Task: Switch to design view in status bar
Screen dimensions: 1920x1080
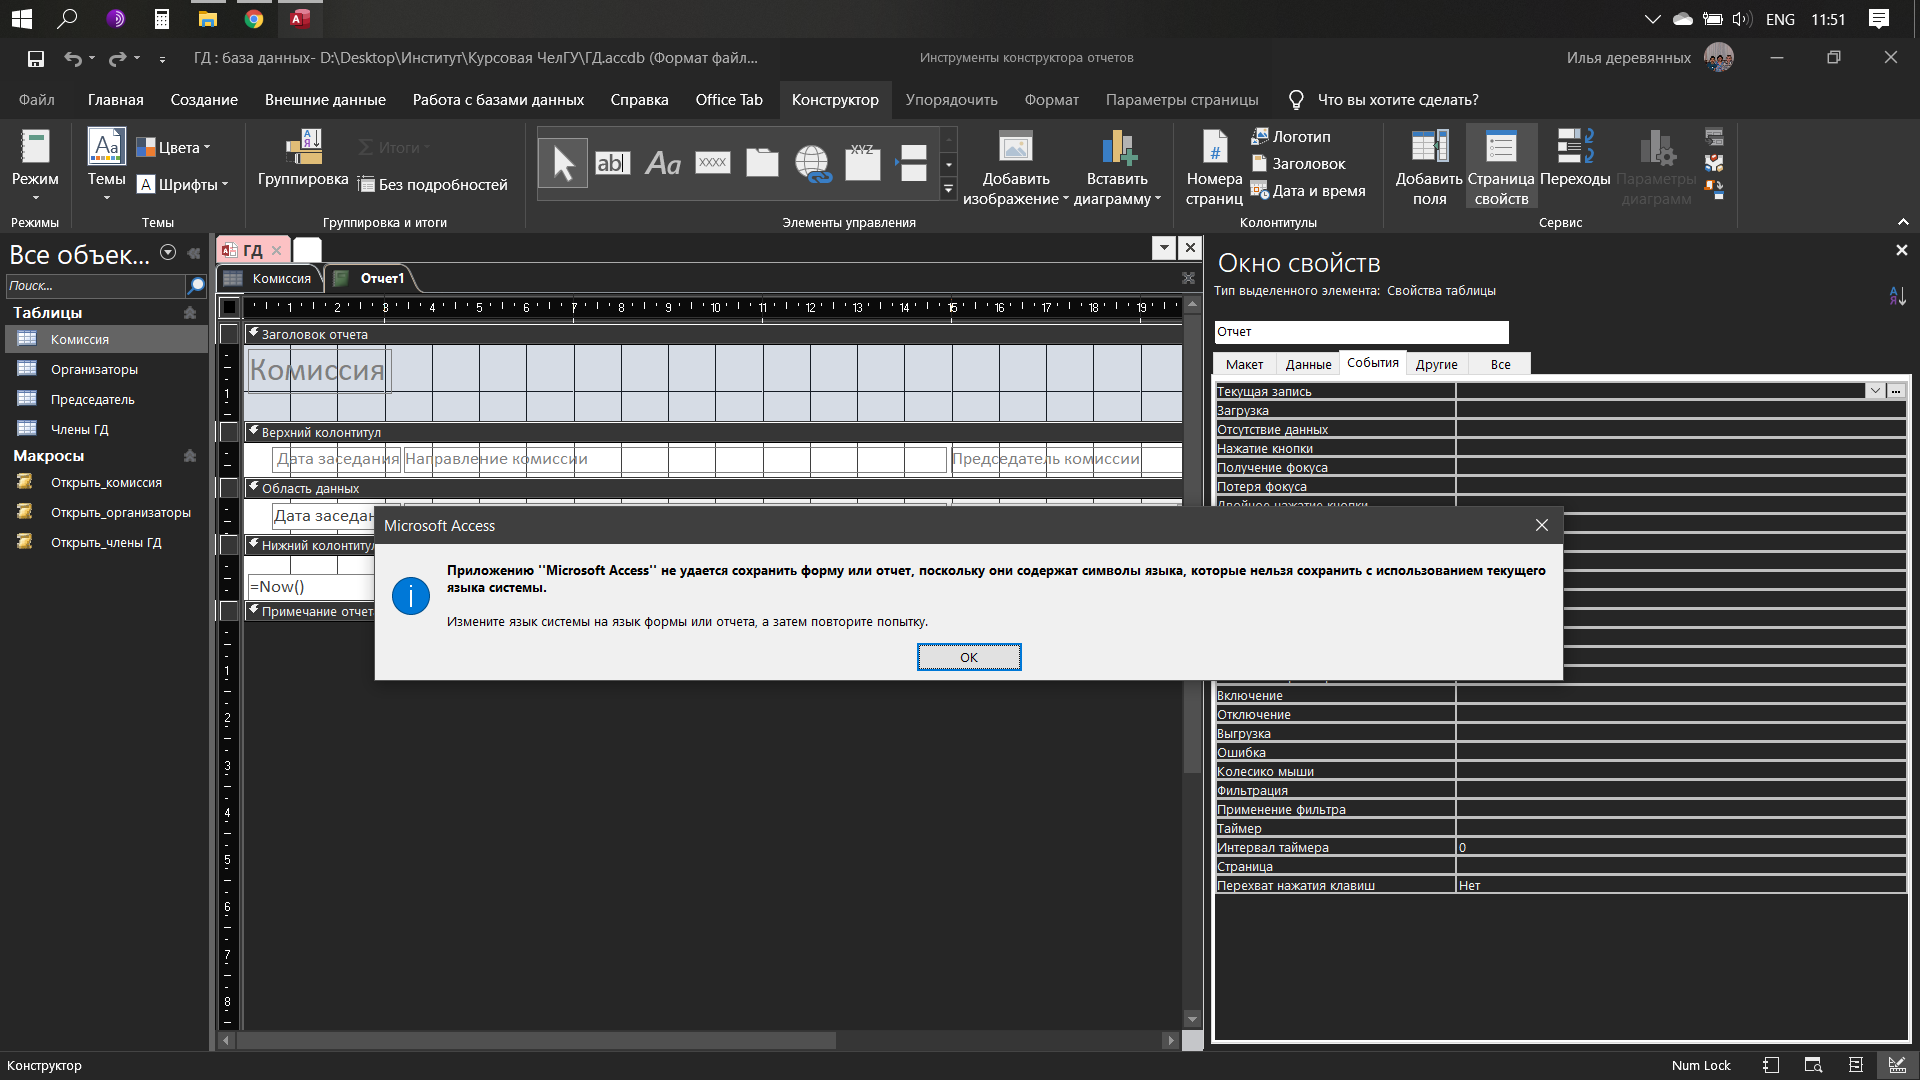Action: tap(1897, 1065)
